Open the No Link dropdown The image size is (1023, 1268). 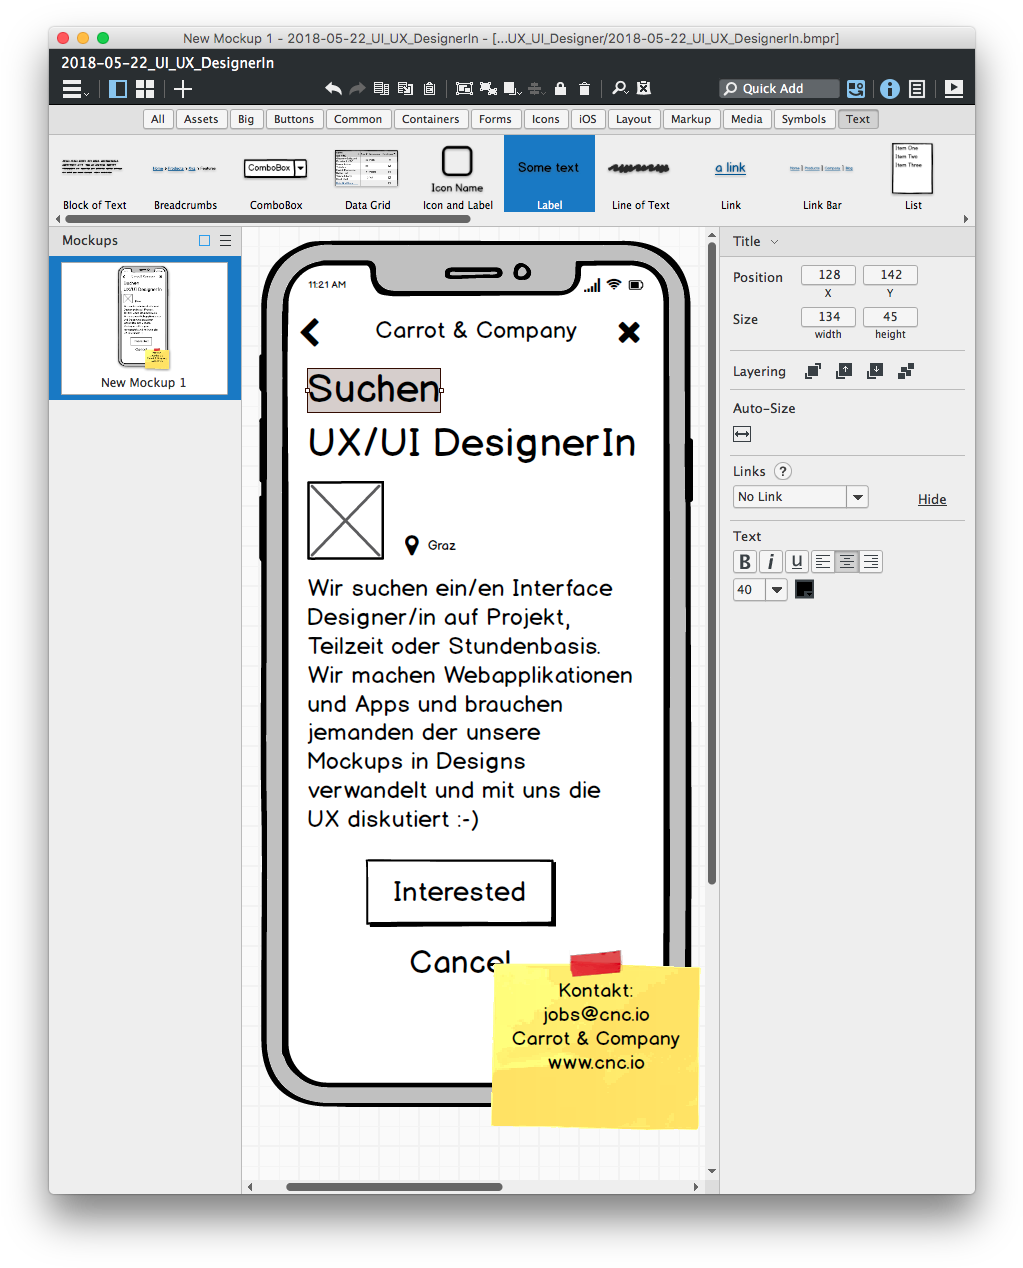801,497
